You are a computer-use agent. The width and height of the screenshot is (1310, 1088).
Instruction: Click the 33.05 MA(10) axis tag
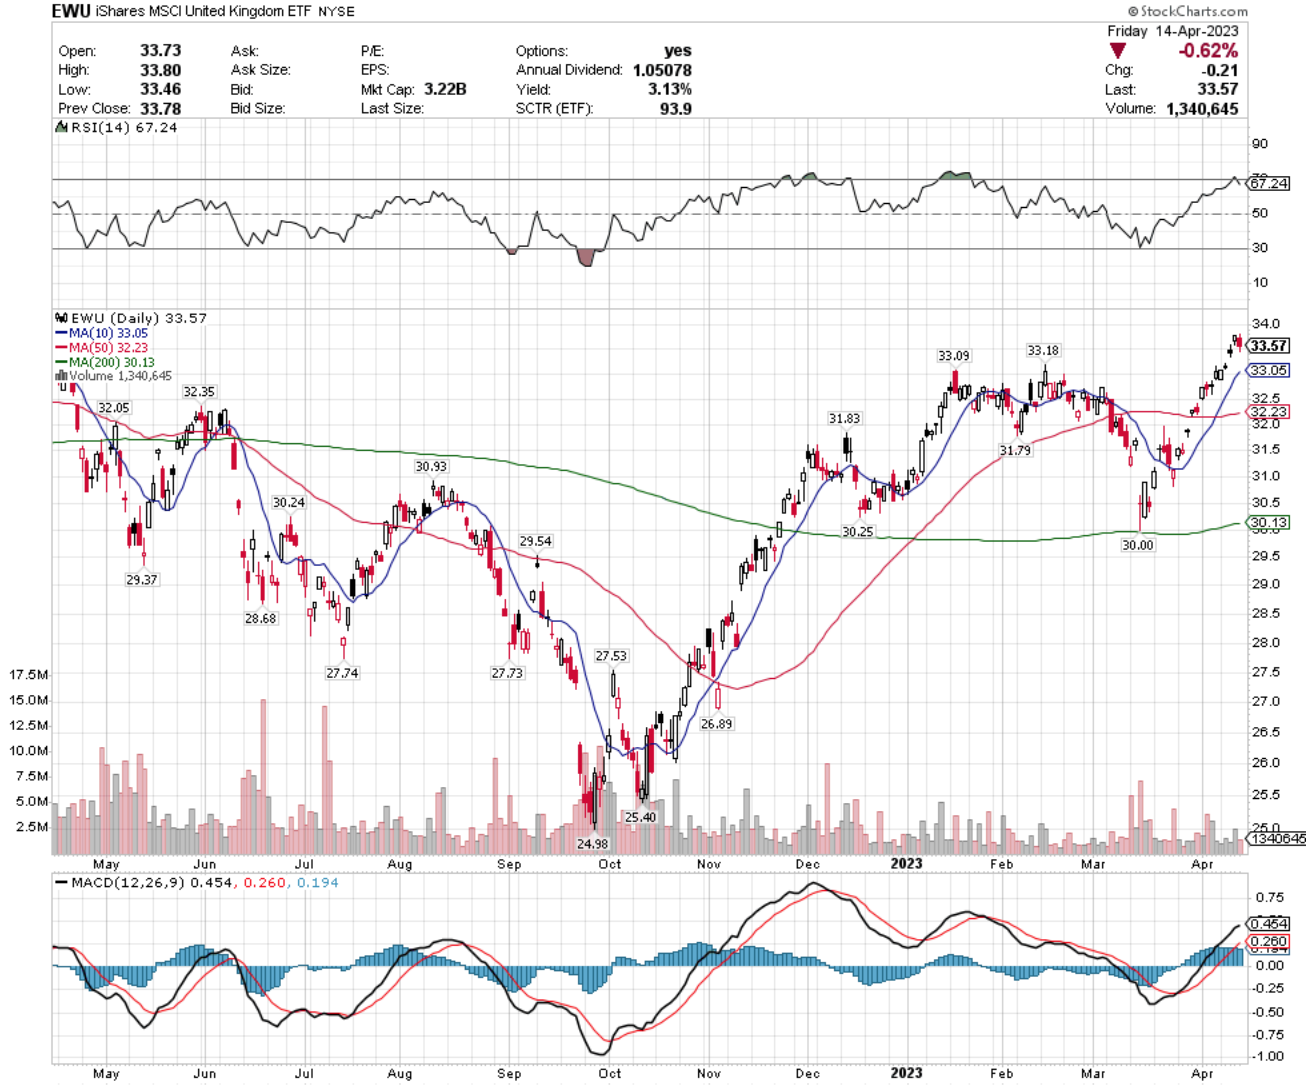tap(1268, 370)
